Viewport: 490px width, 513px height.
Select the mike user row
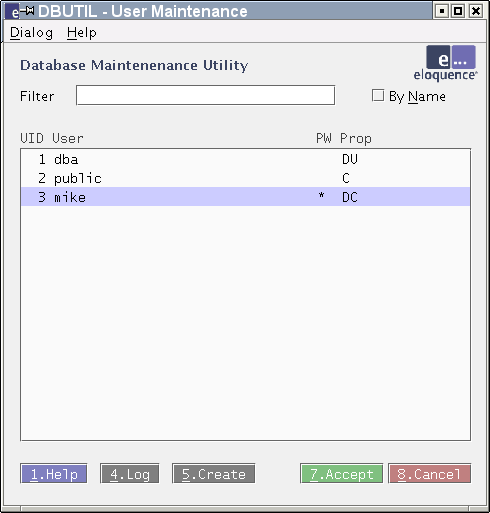(246, 197)
